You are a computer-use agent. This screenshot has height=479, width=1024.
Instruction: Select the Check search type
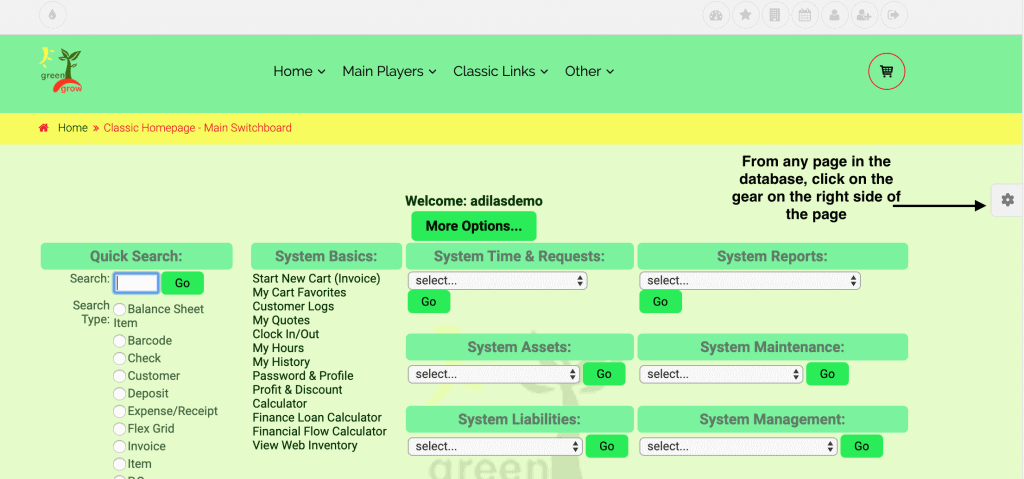click(120, 358)
